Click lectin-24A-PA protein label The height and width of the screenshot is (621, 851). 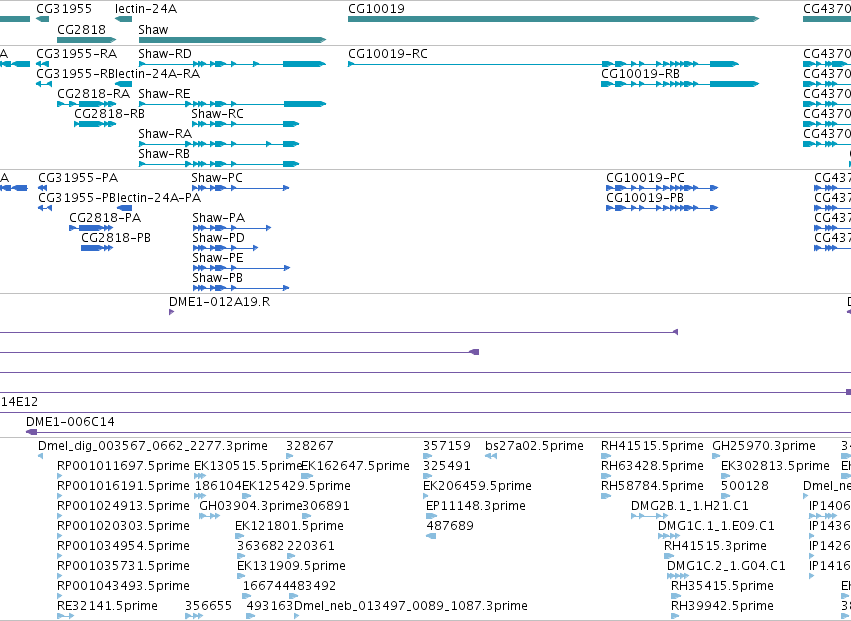159,198
